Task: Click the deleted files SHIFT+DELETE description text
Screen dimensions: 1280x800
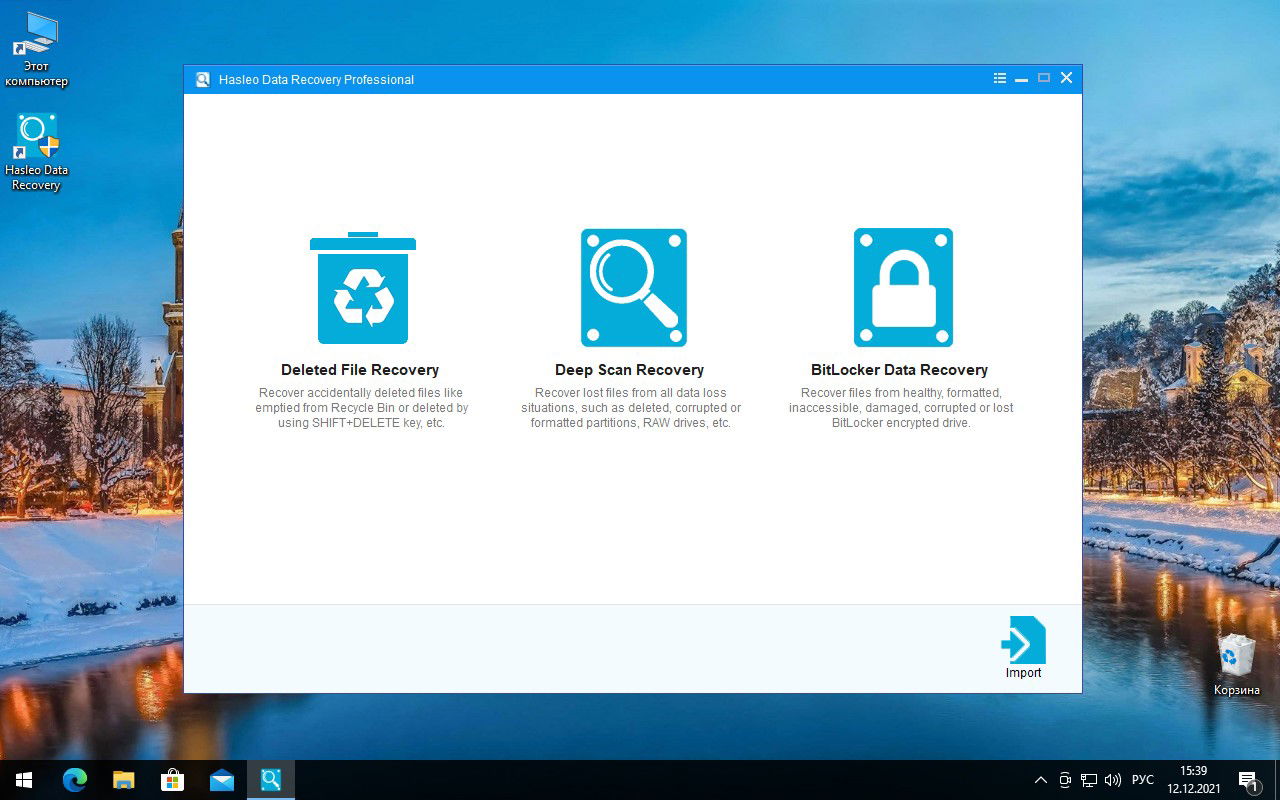Action: (x=362, y=408)
